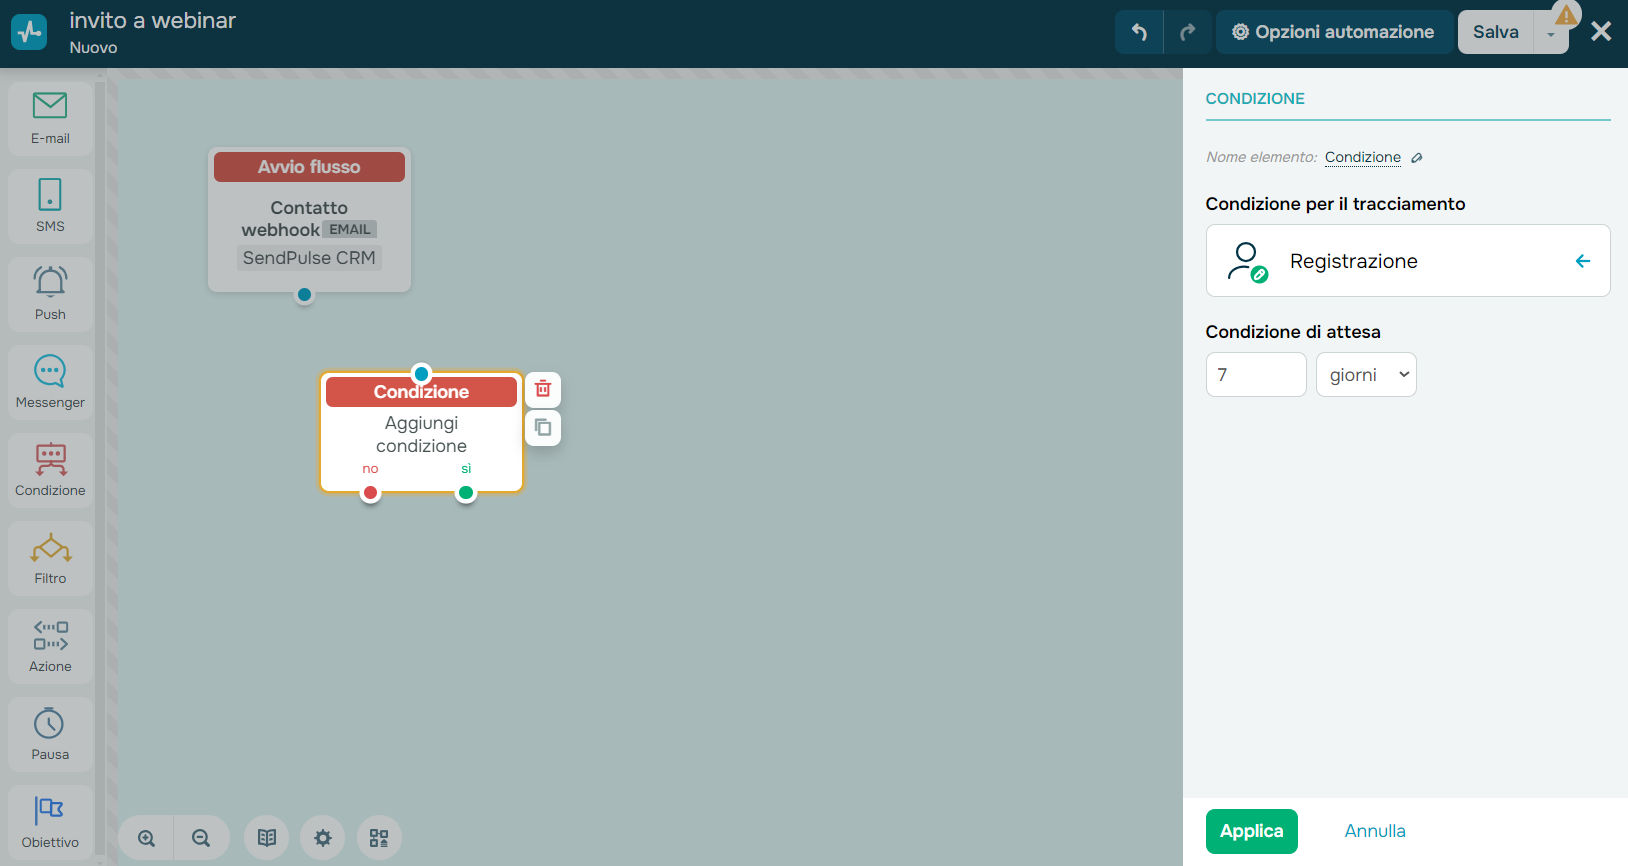Viewport: 1628px width, 866px height.
Task: Click the green 'si' output connector
Action: click(466, 493)
